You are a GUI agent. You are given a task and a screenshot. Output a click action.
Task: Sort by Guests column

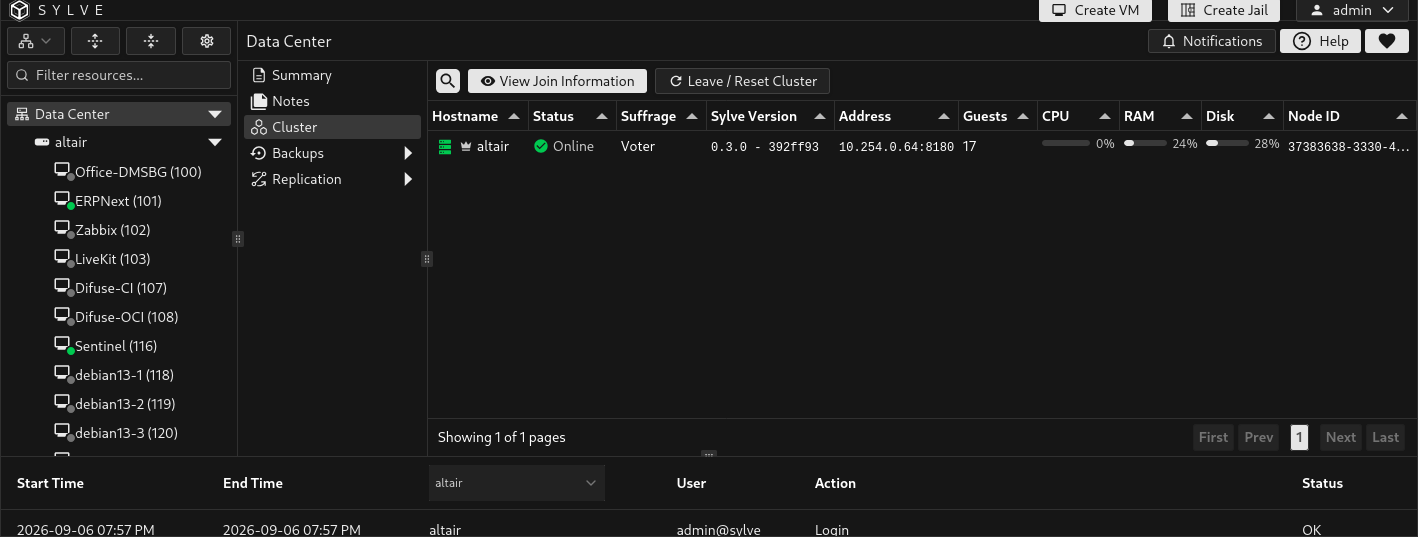tap(996, 116)
